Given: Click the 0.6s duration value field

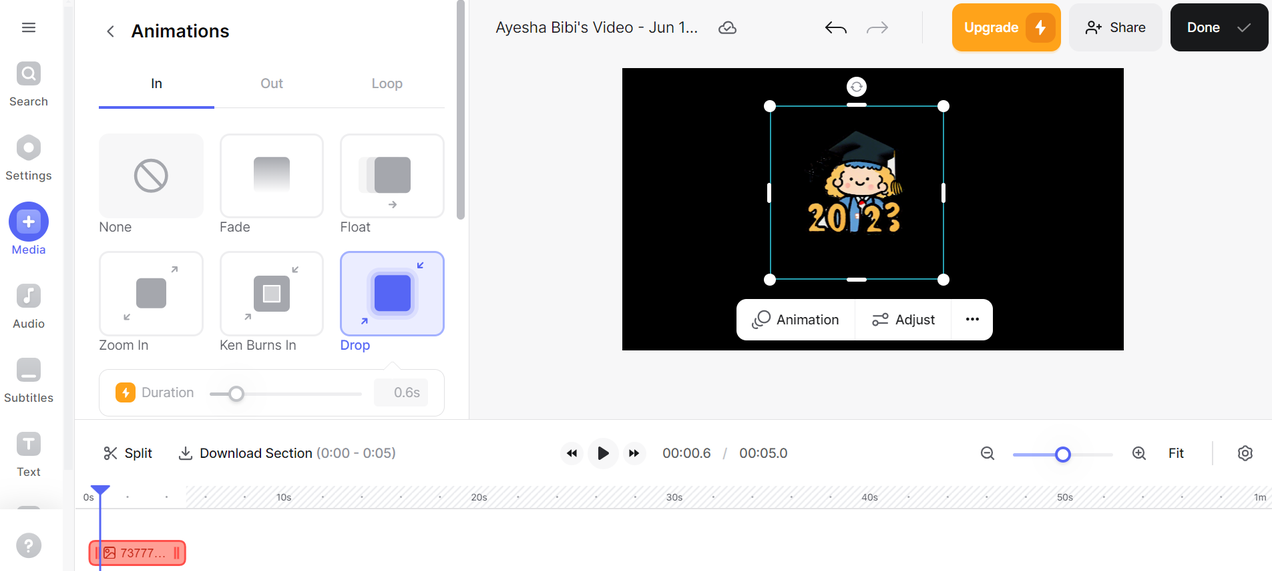Looking at the screenshot, I should [x=401, y=393].
